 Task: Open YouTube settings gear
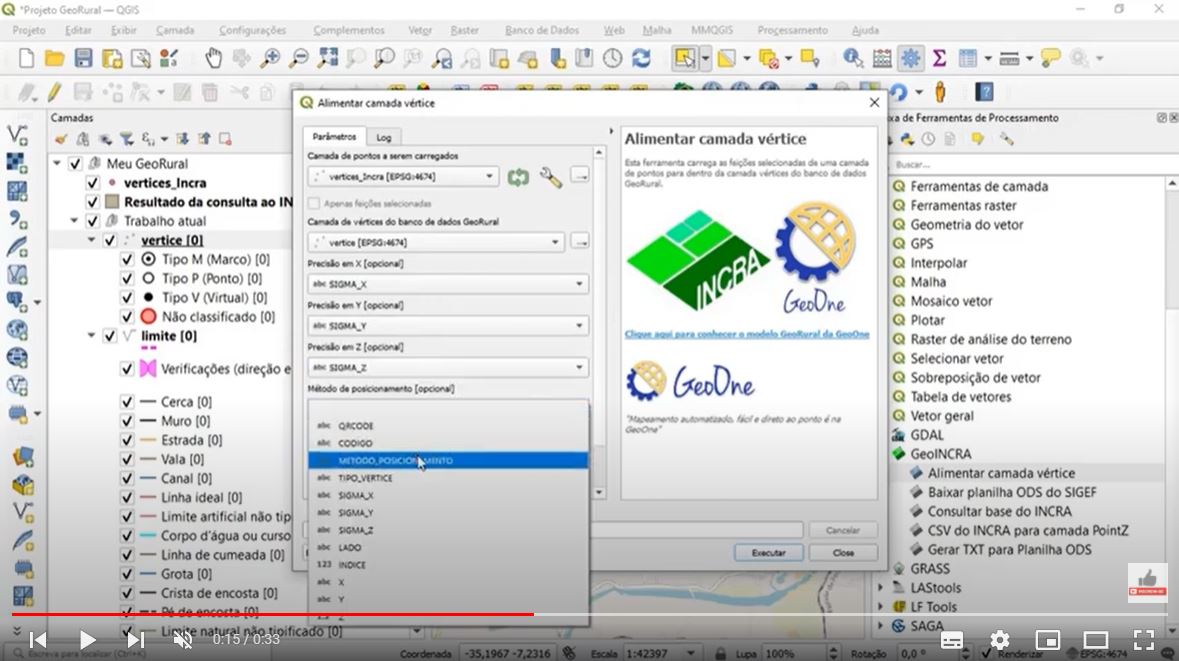click(x=999, y=640)
